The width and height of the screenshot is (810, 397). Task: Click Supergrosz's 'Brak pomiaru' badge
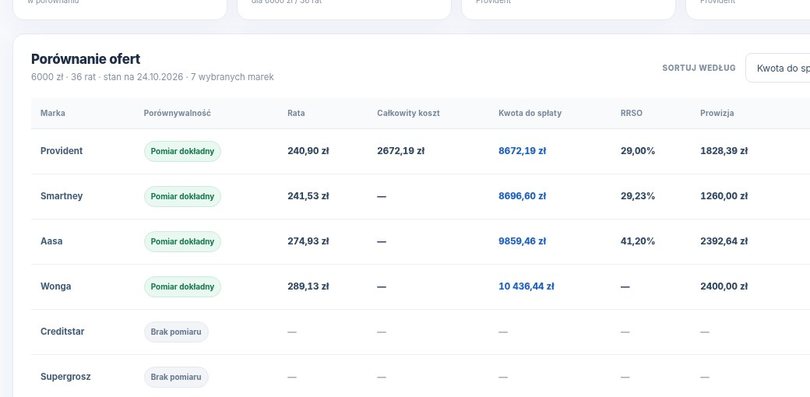(x=176, y=377)
